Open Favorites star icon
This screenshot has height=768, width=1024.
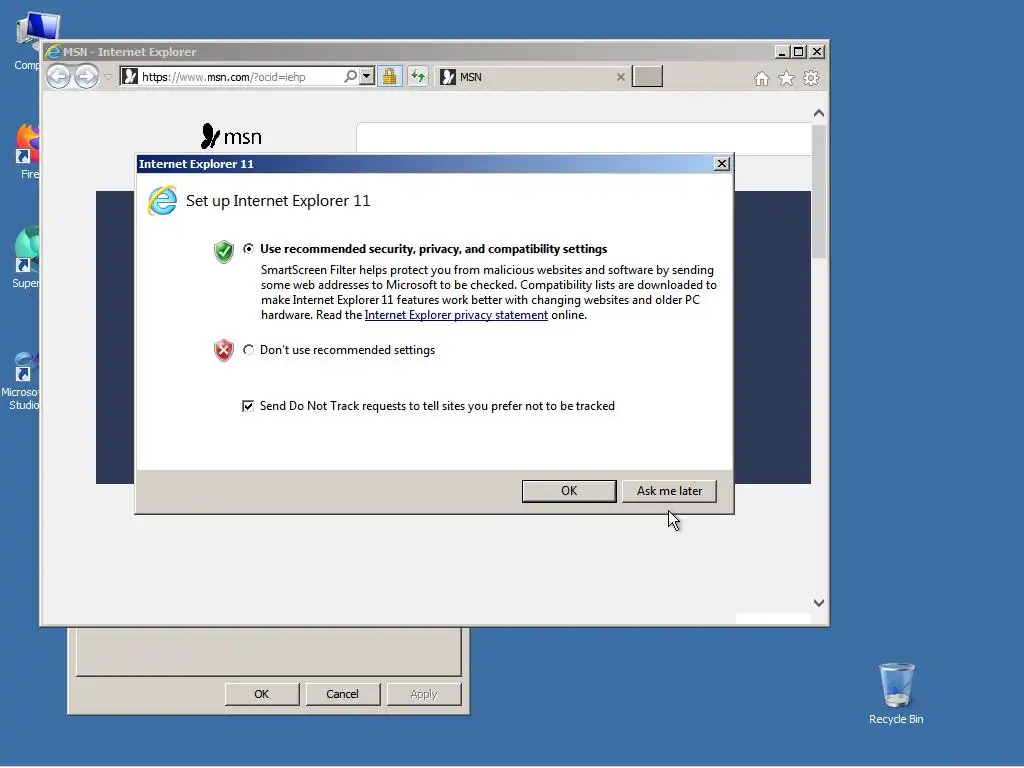tap(786, 79)
